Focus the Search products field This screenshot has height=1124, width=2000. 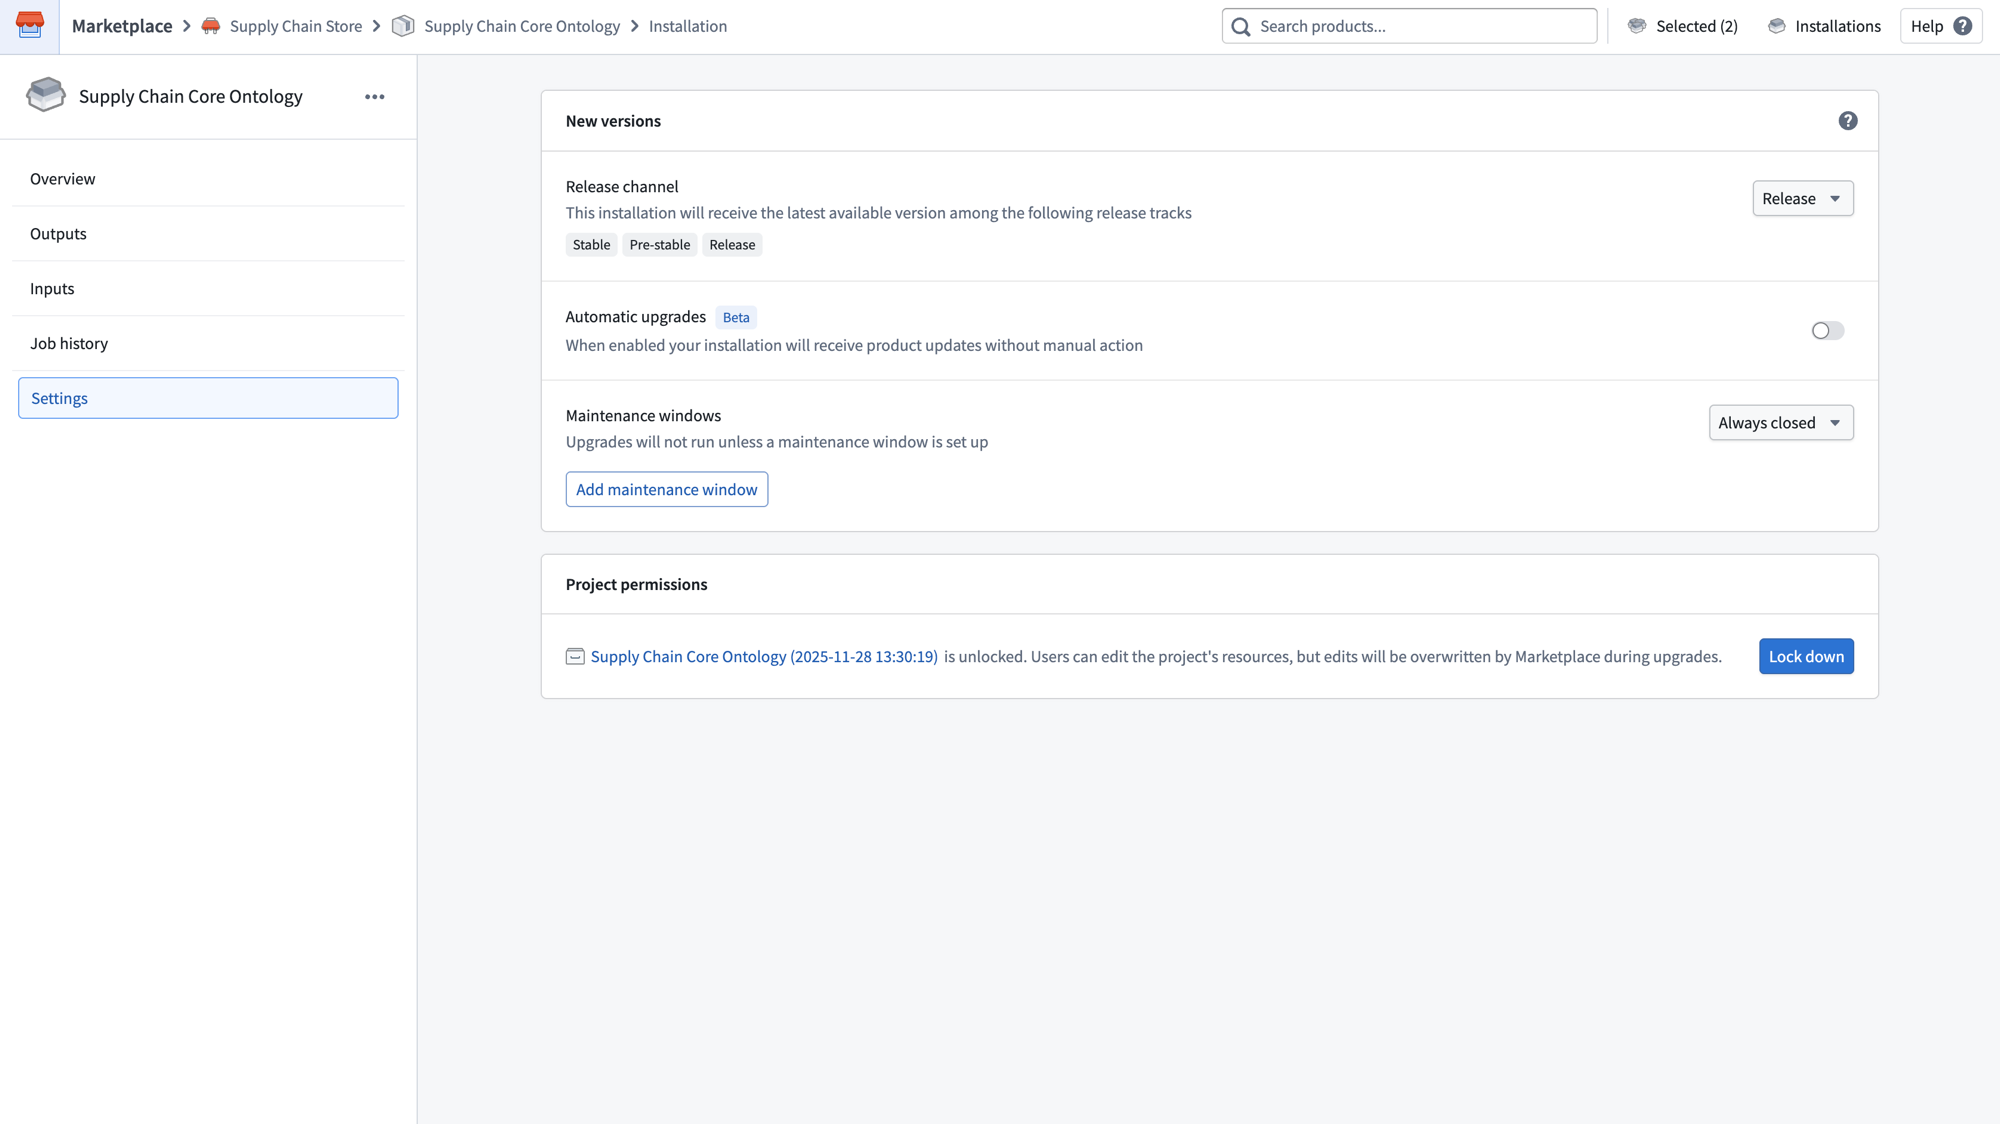tap(1409, 26)
